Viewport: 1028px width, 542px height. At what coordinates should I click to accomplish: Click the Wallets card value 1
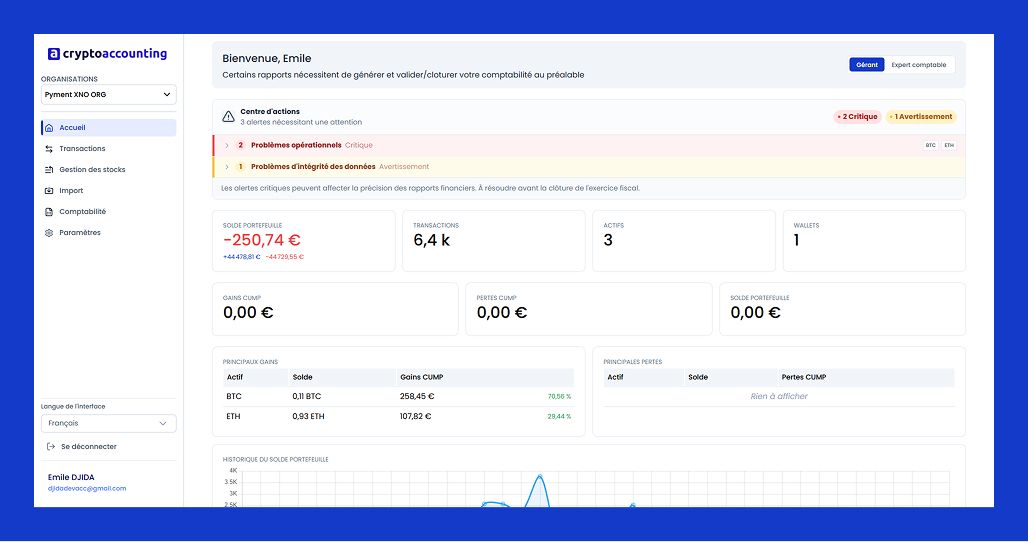pyautogui.click(x=797, y=240)
